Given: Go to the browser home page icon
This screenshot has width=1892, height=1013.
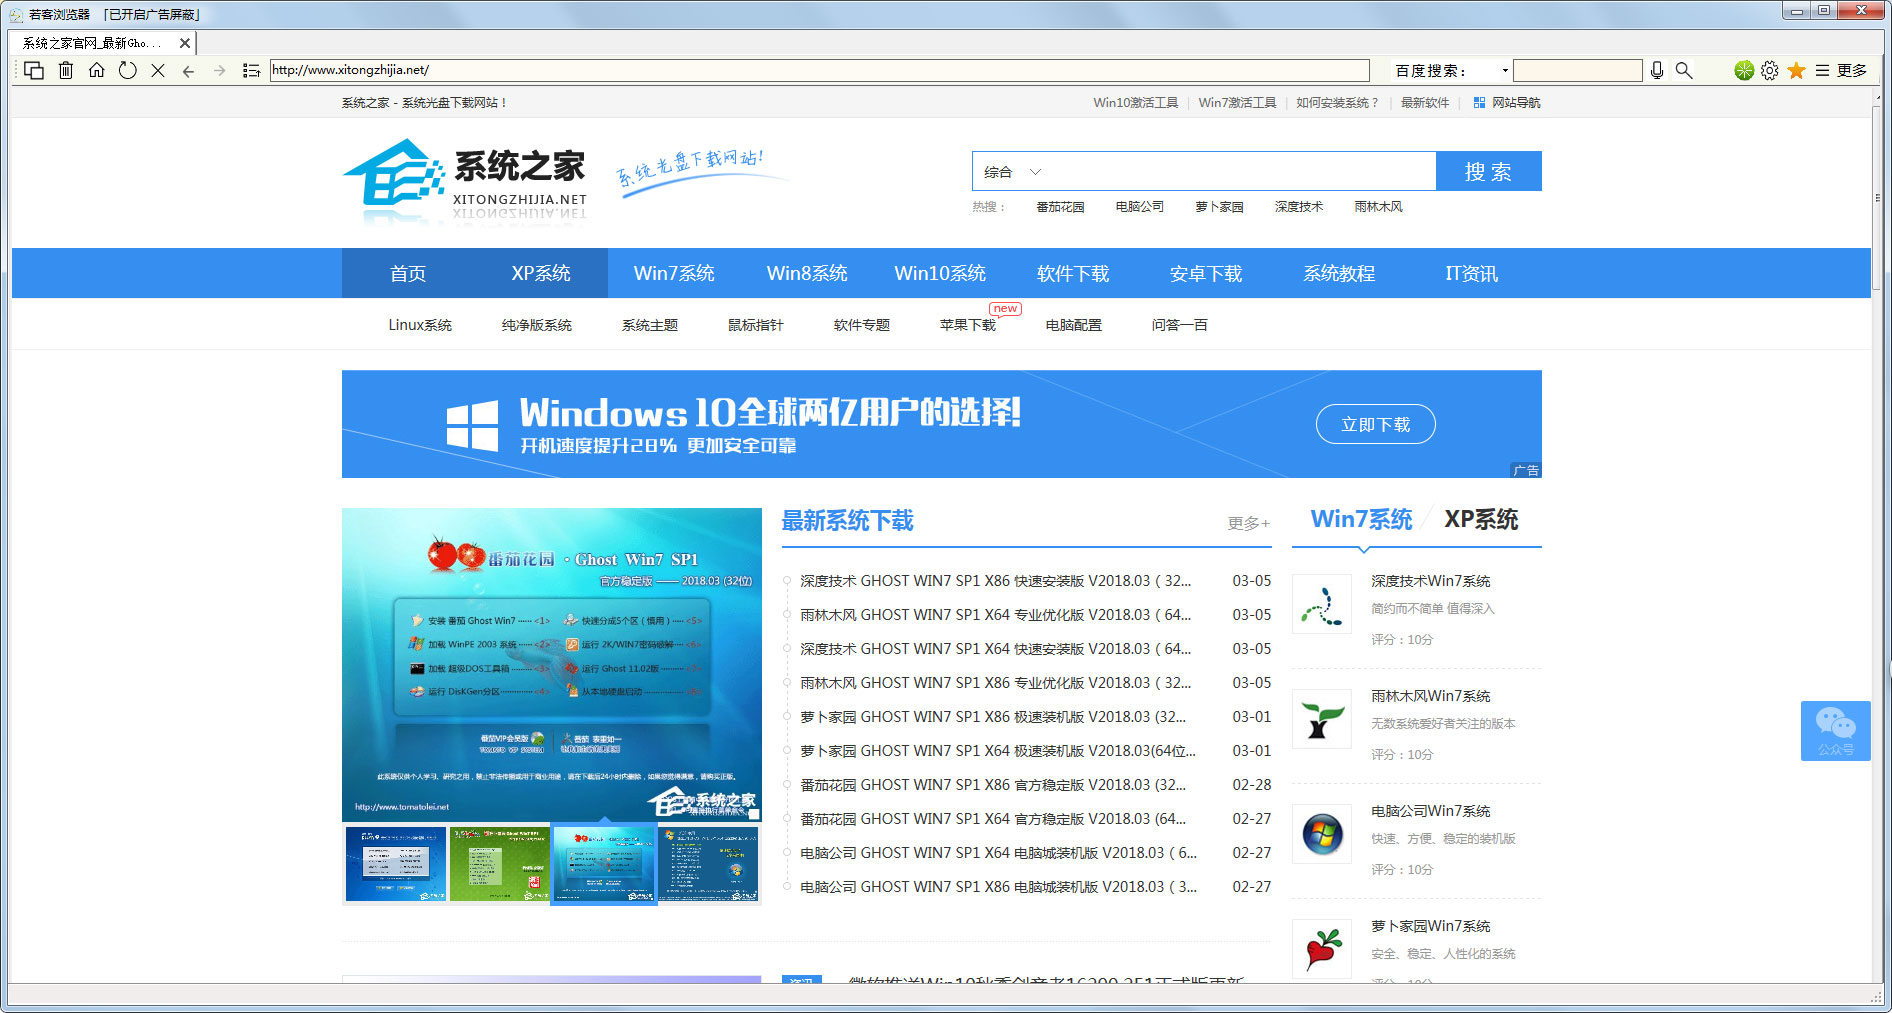Looking at the screenshot, I should coord(97,70).
